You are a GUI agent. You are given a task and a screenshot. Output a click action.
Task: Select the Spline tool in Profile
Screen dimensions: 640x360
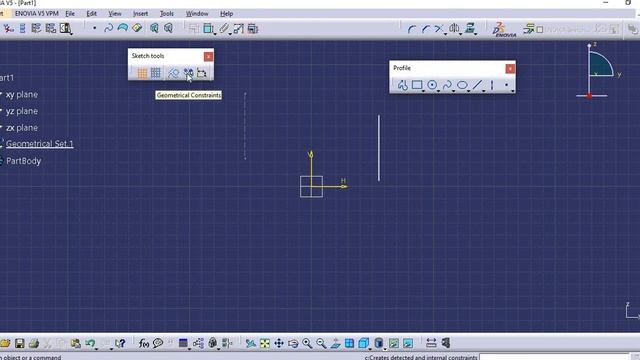tap(447, 85)
